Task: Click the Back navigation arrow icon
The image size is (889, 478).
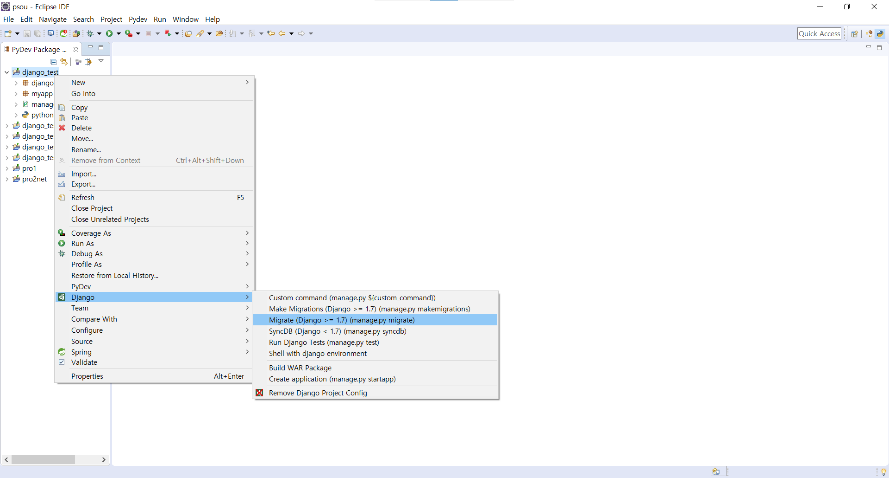Action: pos(282,33)
